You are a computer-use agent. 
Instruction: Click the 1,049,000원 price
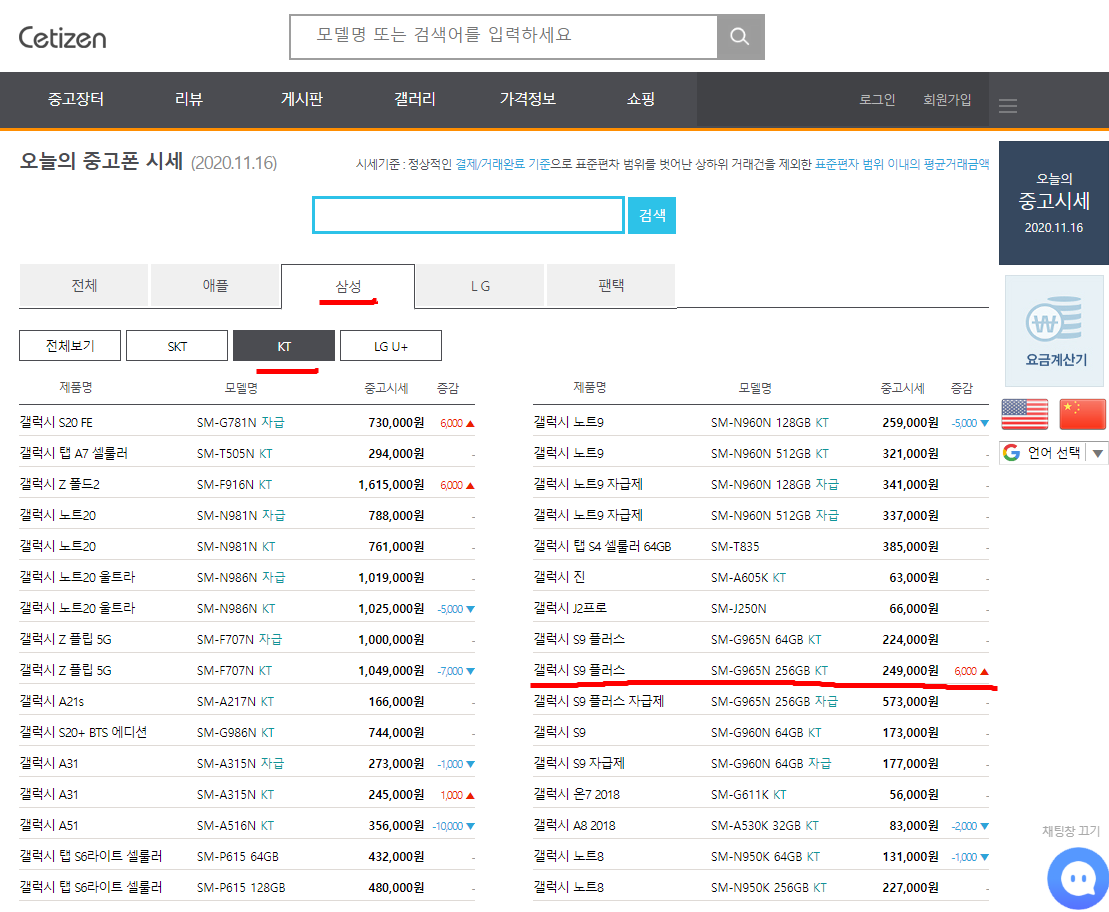point(391,671)
